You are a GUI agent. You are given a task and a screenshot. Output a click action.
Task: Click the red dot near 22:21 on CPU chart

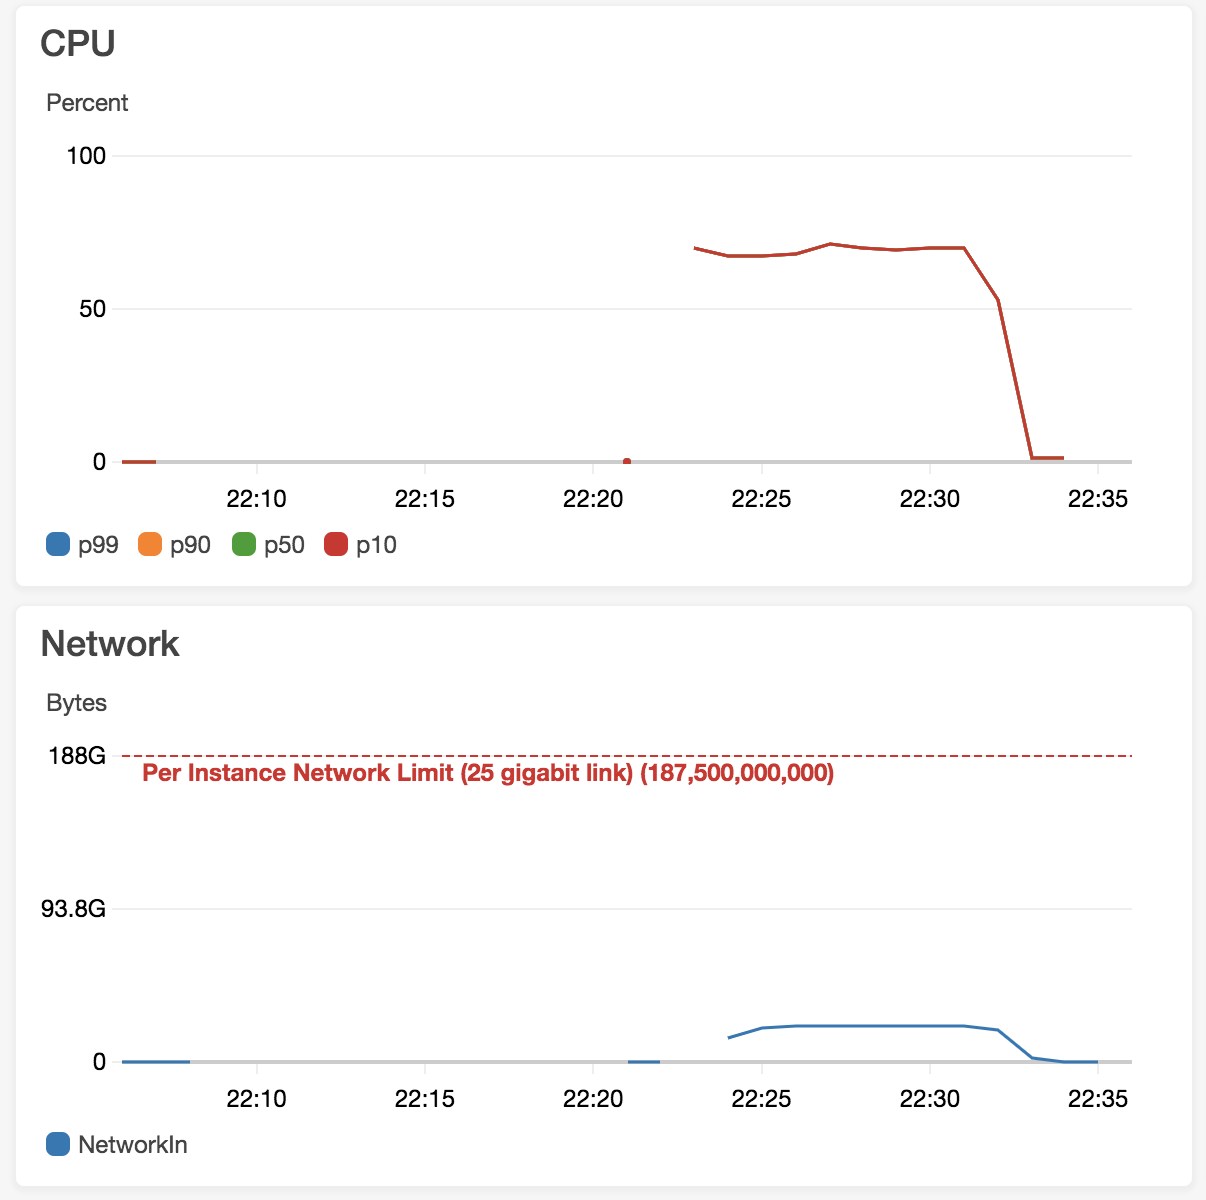(627, 461)
